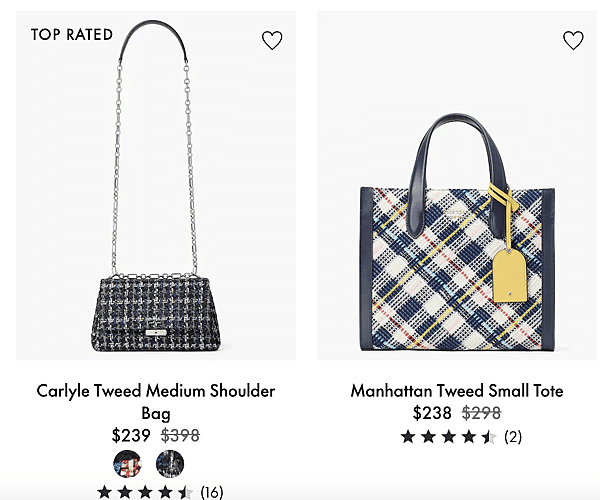
Task: Click the half star in Manhattan tote rating
Action: click(x=489, y=436)
